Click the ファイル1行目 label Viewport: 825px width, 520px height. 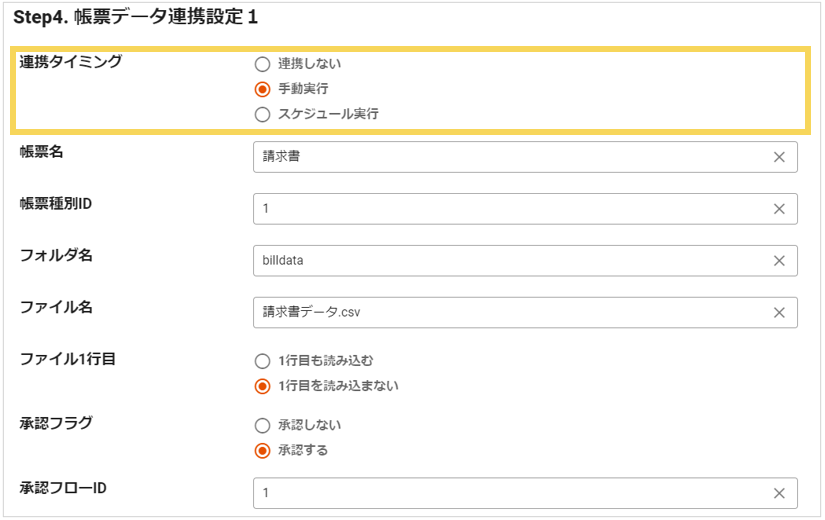click(x=68, y=359)
